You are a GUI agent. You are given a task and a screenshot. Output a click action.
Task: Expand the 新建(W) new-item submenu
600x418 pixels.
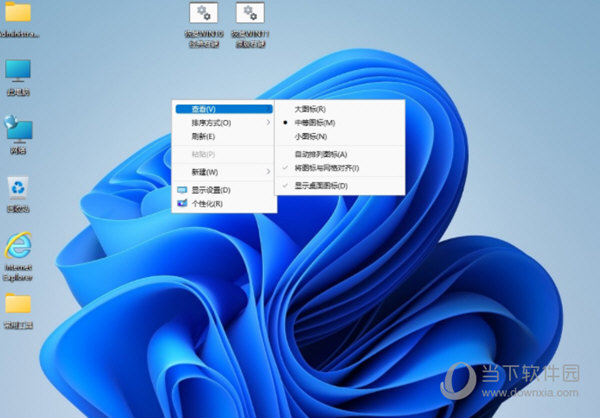click(224, 172)
